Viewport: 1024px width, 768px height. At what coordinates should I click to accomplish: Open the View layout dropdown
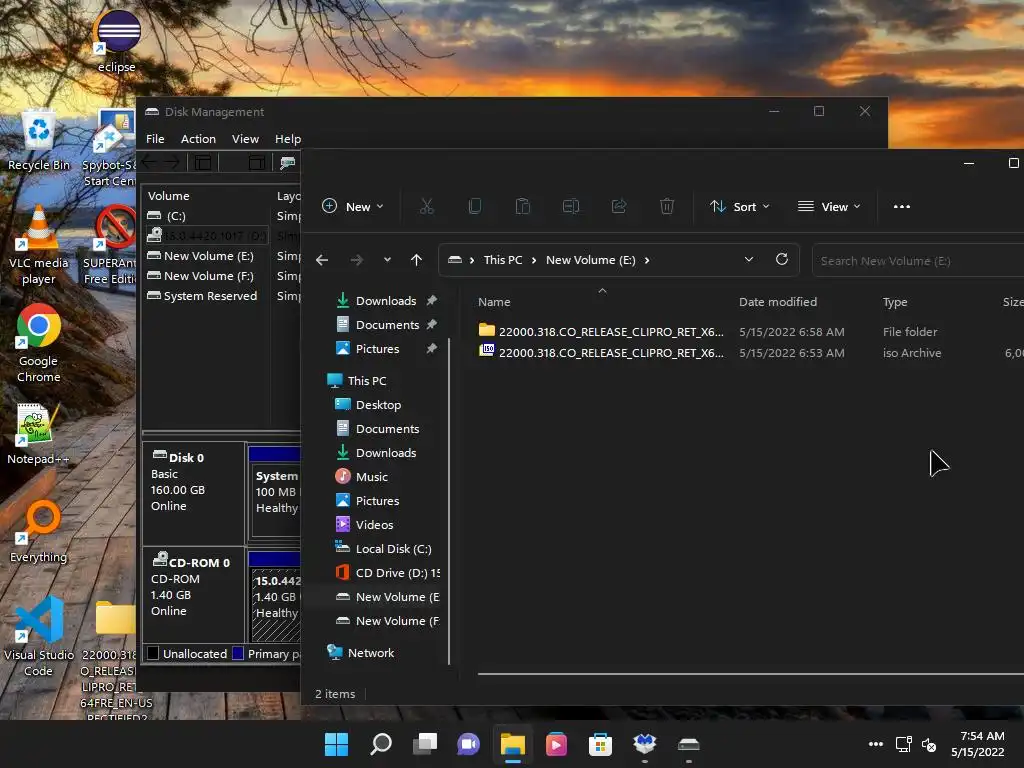(829, 206)
